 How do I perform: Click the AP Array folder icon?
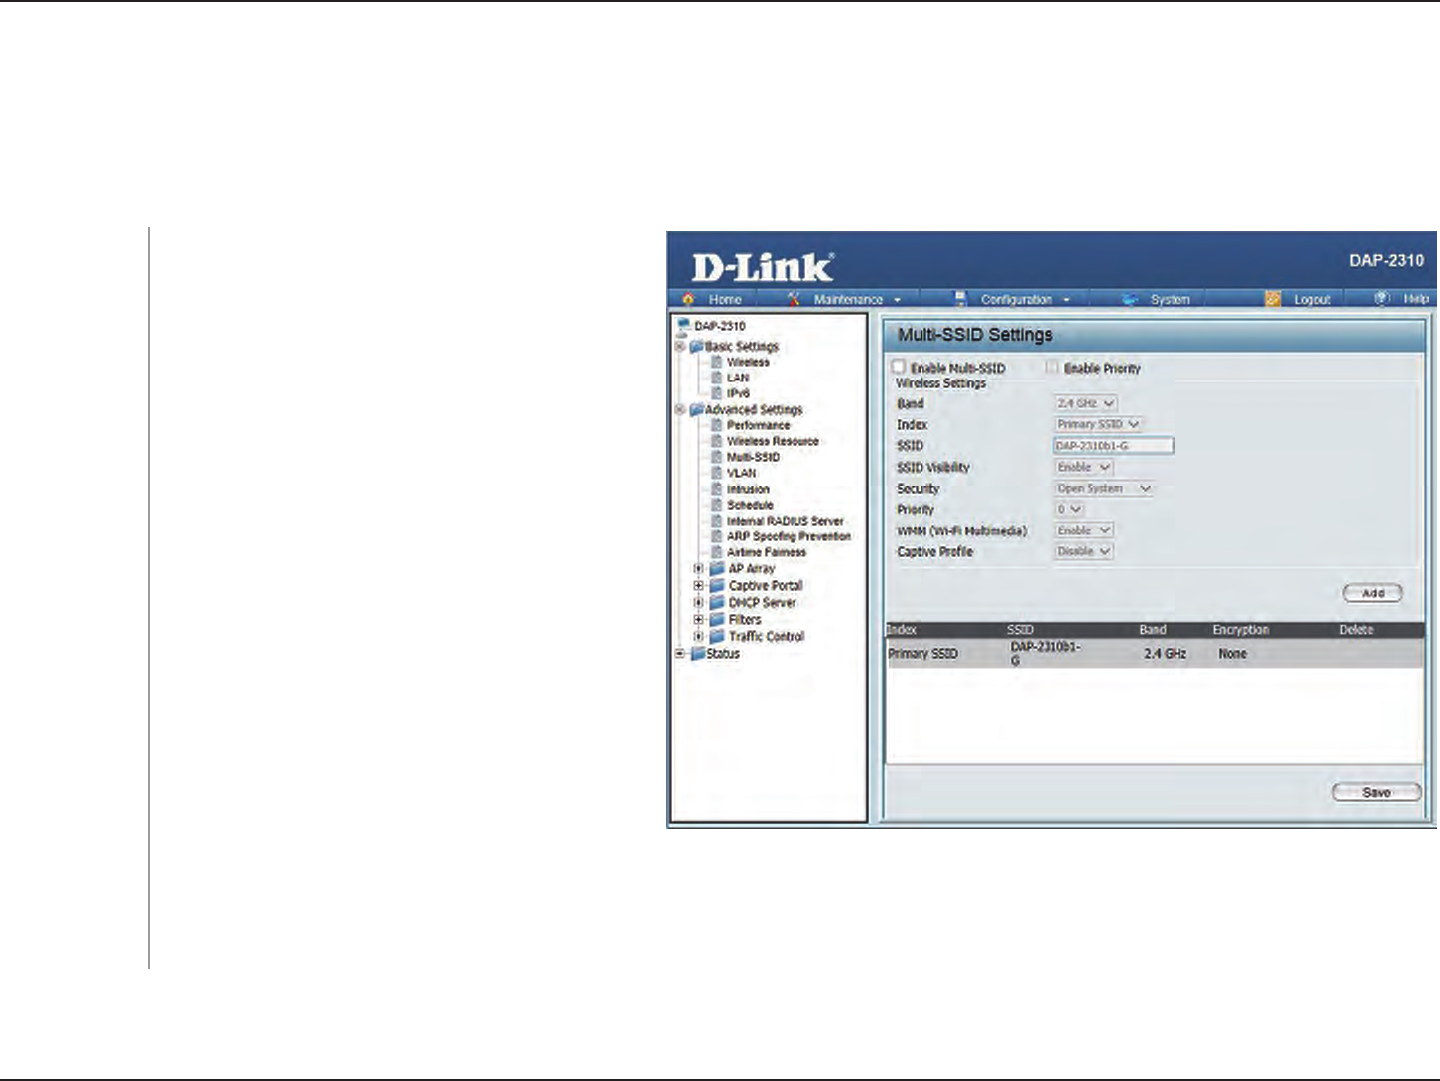tap(717, 568)
